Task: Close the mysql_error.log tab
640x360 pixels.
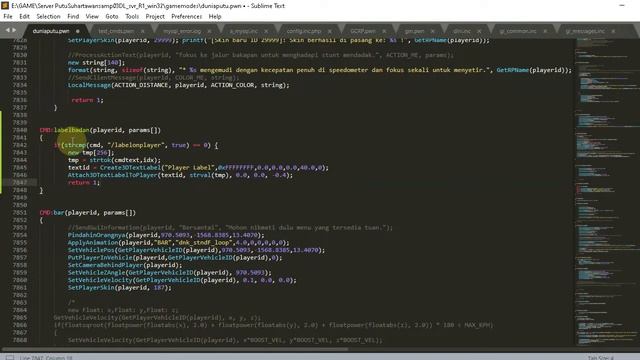Action: (x=209, y=31)
